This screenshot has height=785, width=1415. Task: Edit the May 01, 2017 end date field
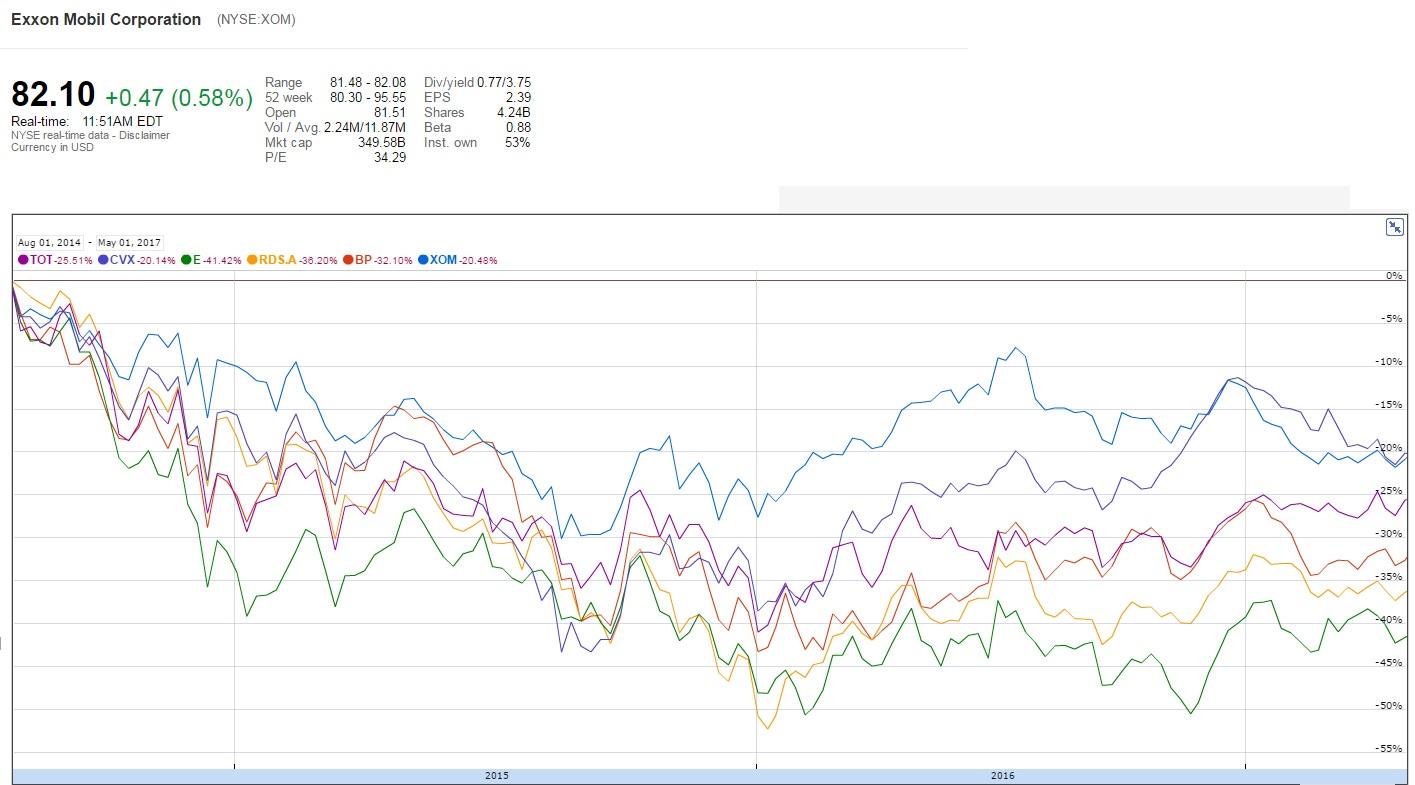pyautogui.click(x=130, y=243)
